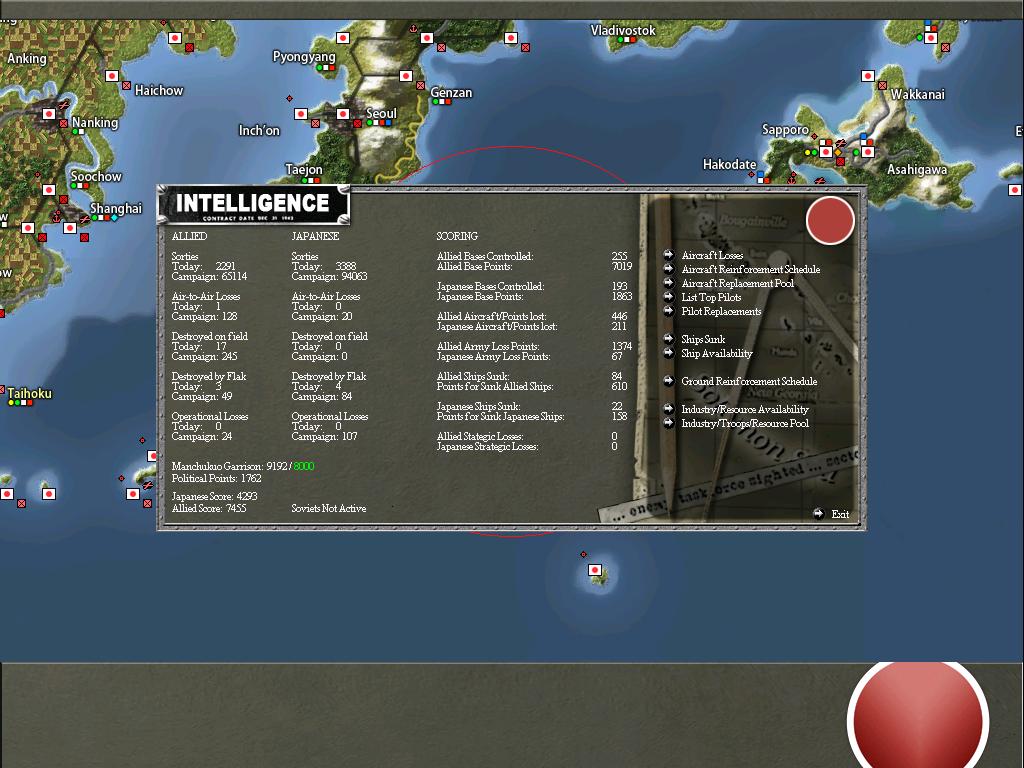The image size is (1024, 768).
Task: Open the Pilot Replacements screen
Action: click(x=721, y=312)
